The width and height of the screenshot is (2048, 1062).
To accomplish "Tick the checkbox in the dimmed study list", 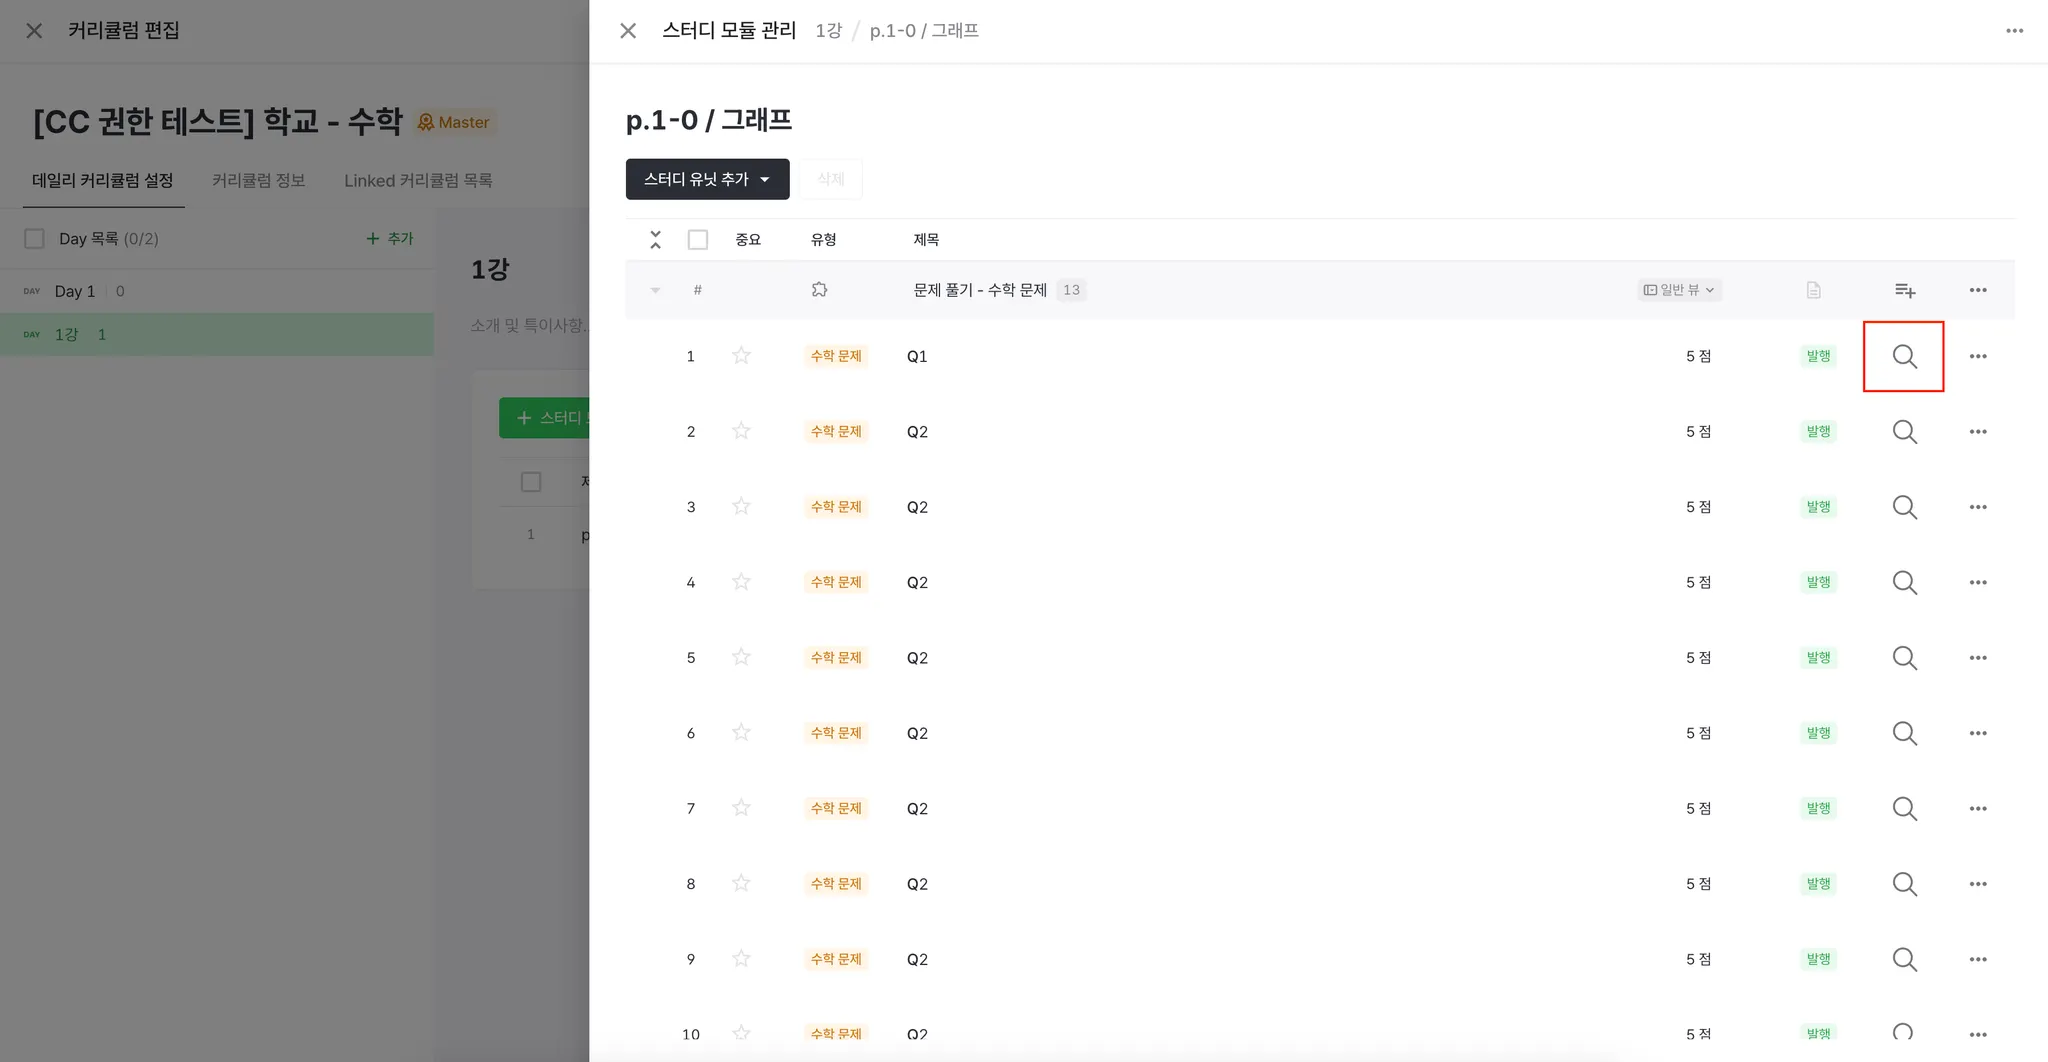I will [x=531, y=482].
